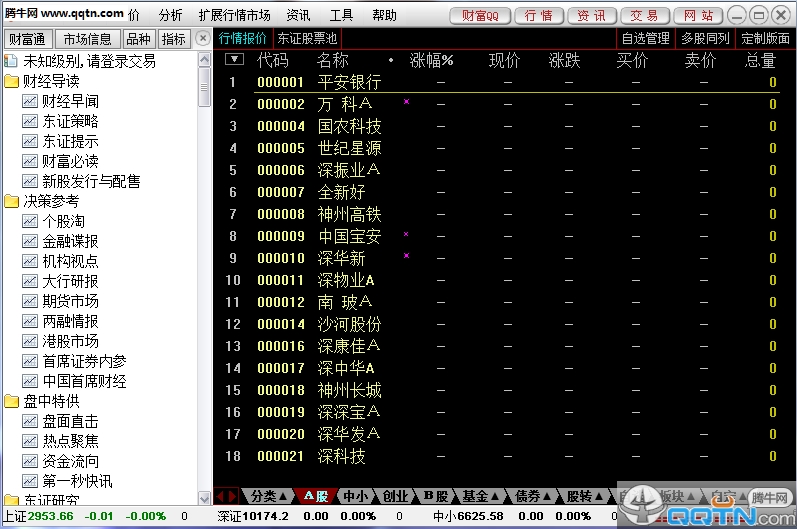Switch to the 创业 tab
Viewport: 797px width, 529px height.
point(395,496)
